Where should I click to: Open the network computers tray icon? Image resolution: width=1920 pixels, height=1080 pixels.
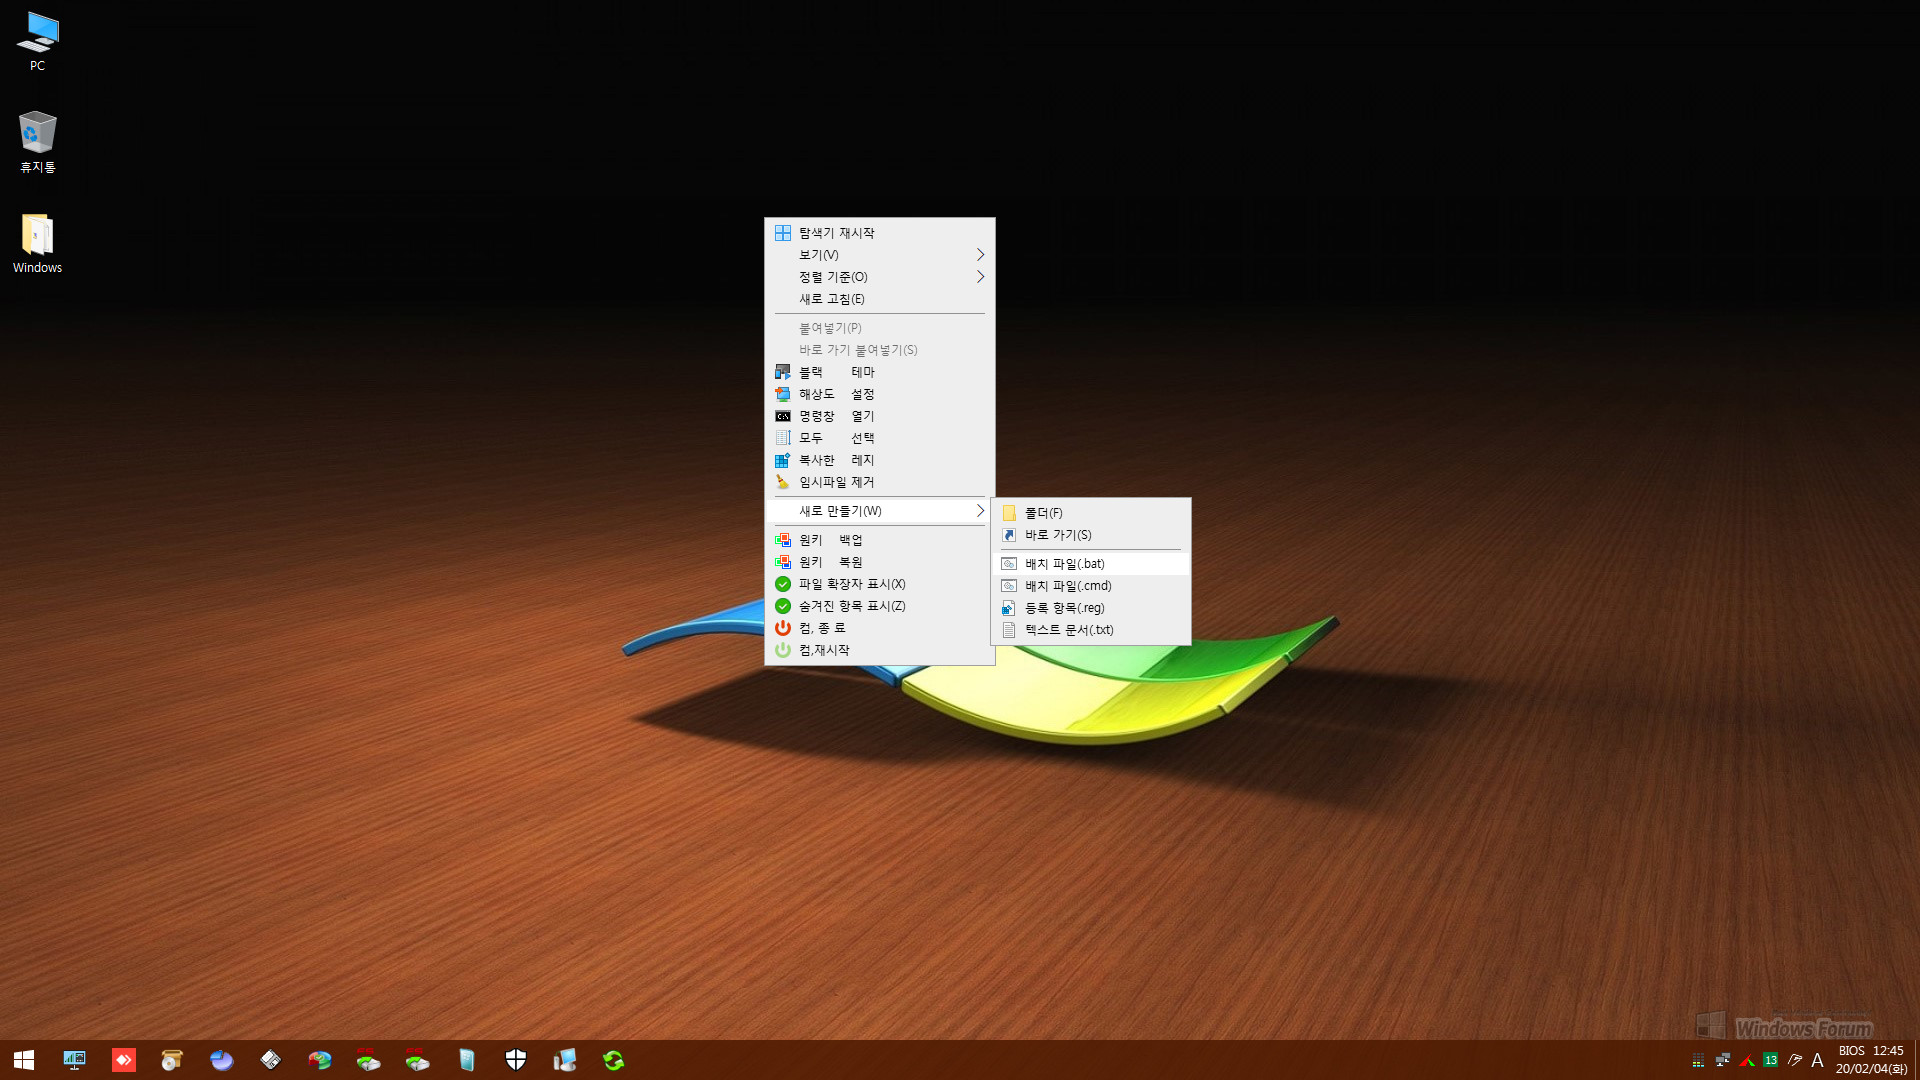click(1722, 1060)
